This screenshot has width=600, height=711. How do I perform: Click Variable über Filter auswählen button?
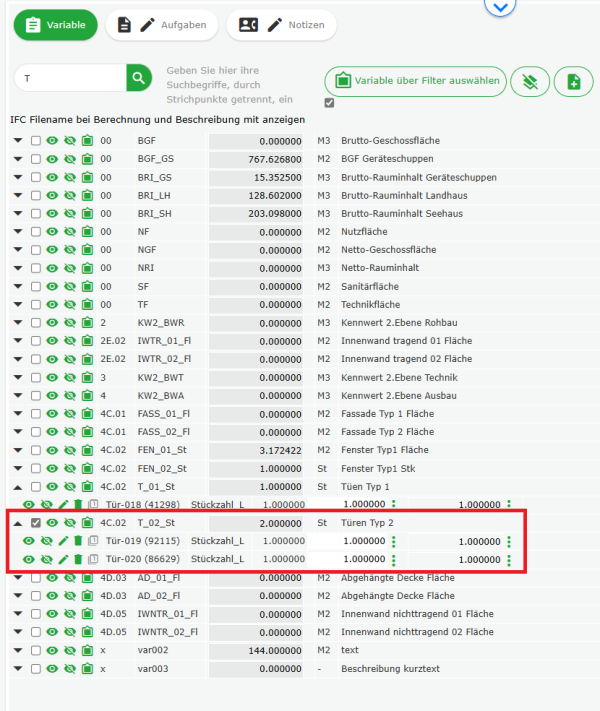(415, 81)
